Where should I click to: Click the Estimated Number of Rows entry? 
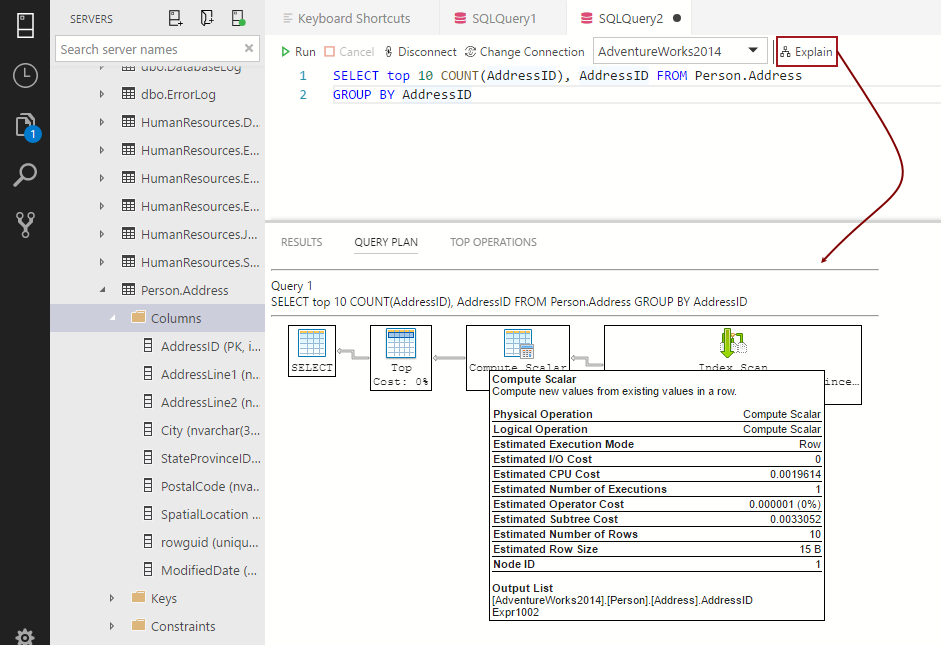[657, 534]
